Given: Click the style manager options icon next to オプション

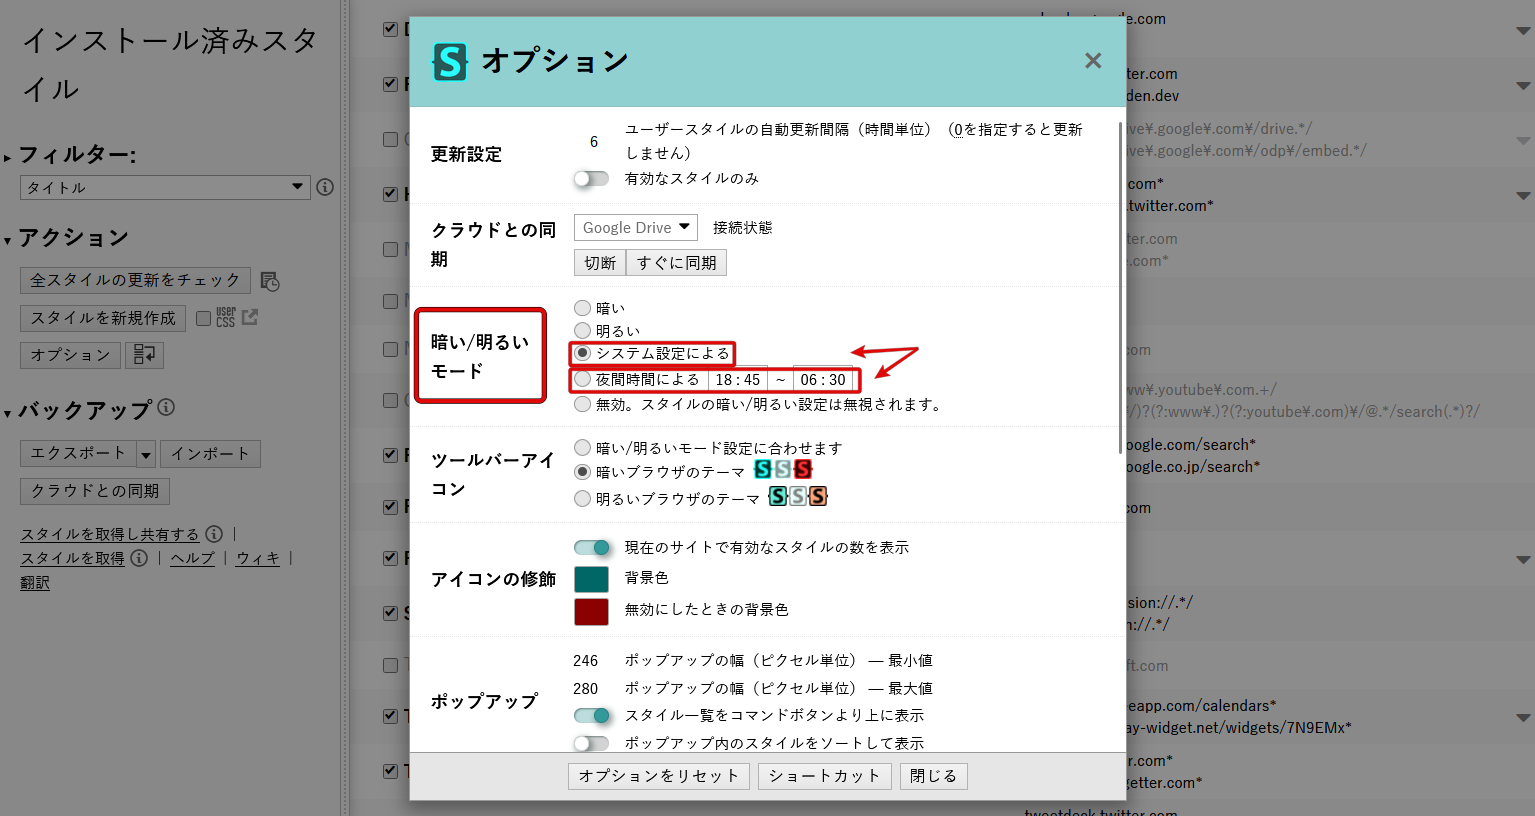Looking at the screenshot, I should tap(145, 355).
